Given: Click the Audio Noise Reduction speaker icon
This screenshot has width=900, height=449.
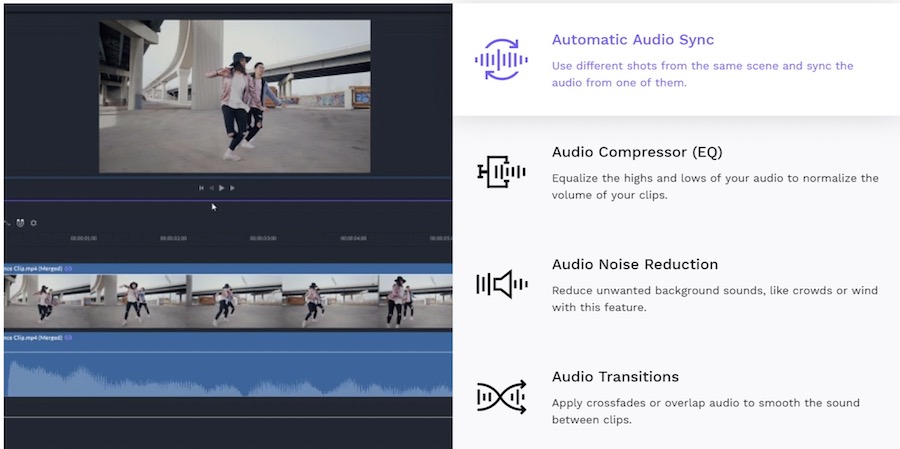Looking at the screenshot, I should (x=502, y=284).
